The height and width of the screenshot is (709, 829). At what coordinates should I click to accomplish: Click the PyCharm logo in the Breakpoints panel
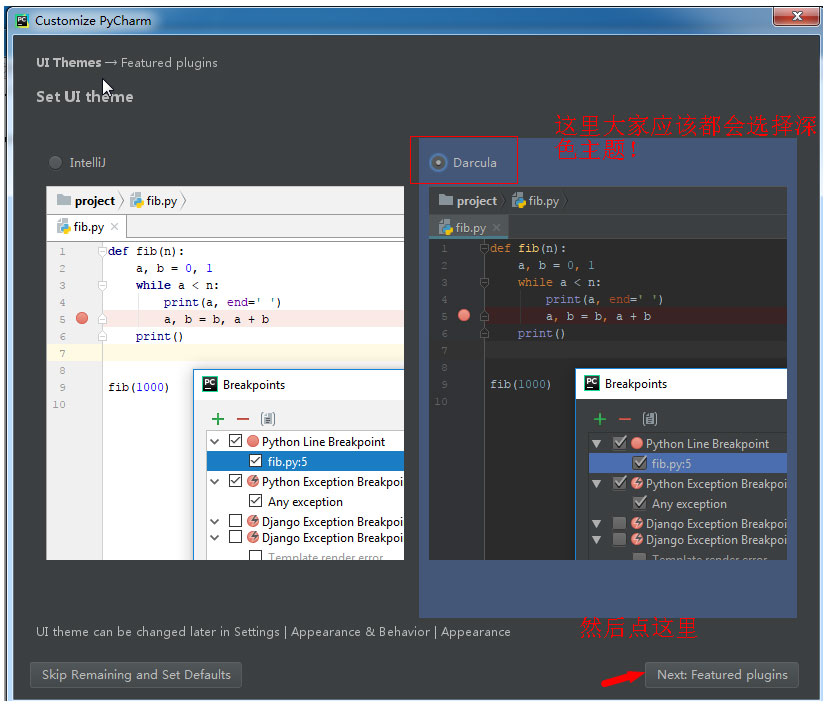tap(209, 384)
